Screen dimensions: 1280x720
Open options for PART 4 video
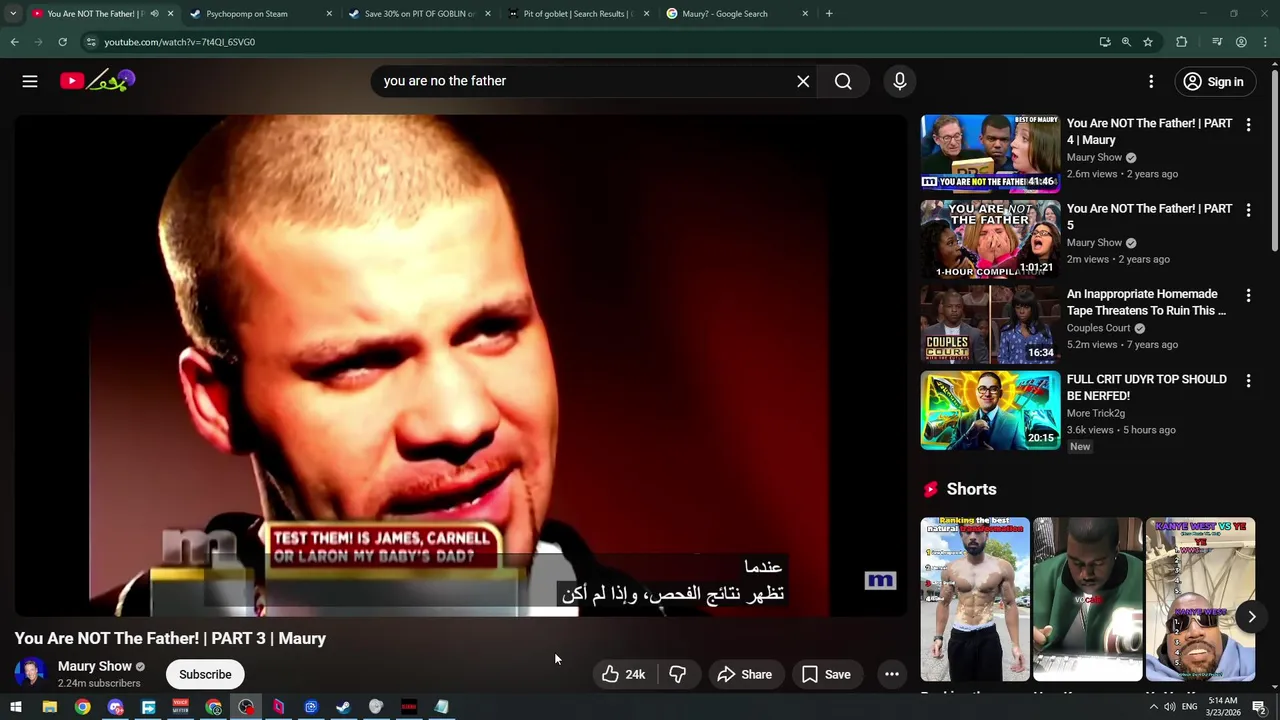click(1248, 125)
